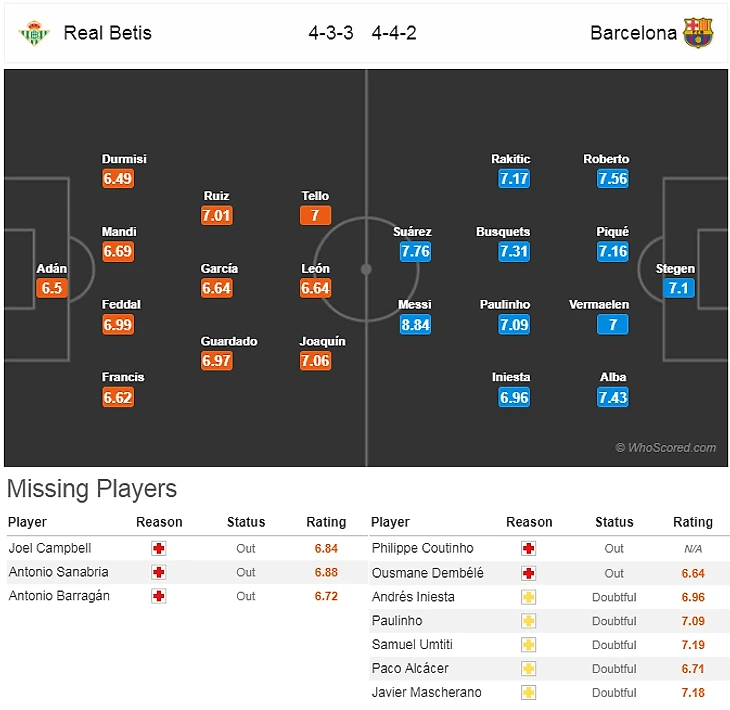Image resolution: width=730 pixels, height=710 pixels.
Task: Open Joel Campbell's player link
Action: [49, 549]
